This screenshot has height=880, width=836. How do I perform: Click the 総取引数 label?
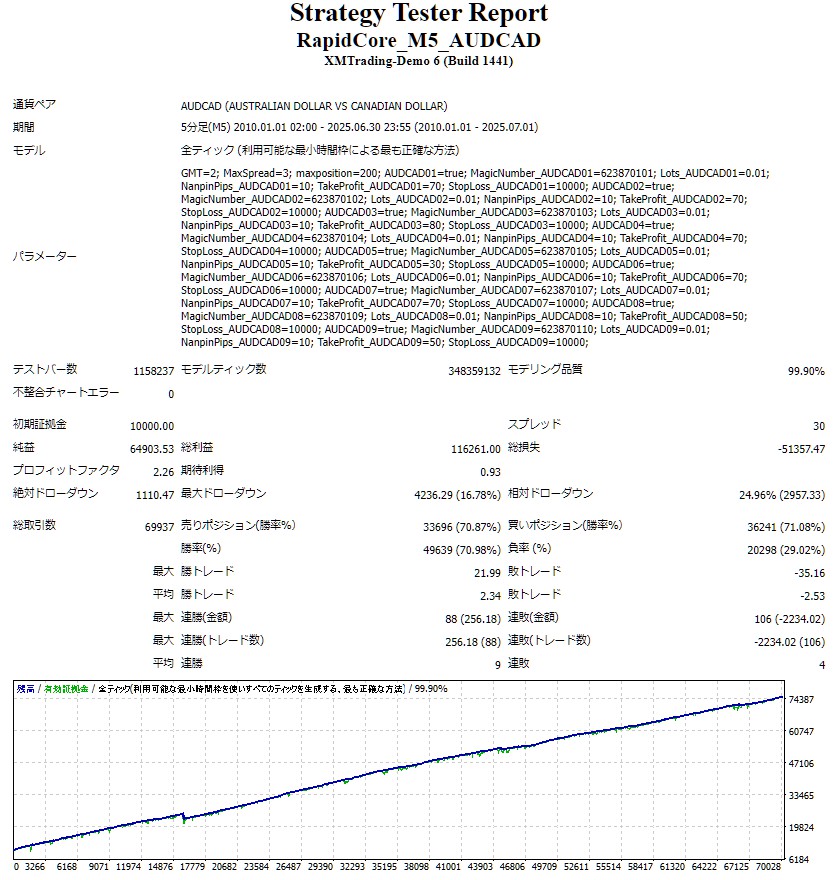[34, 525]
